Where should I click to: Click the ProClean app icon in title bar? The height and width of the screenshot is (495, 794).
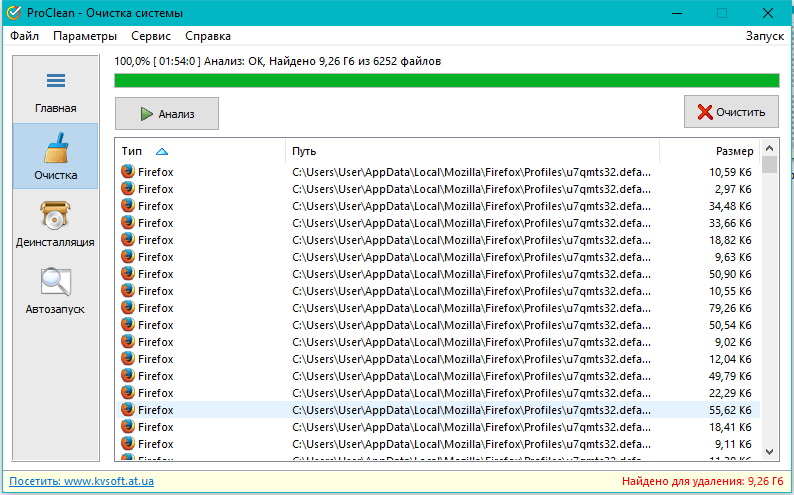pos(14,13)
